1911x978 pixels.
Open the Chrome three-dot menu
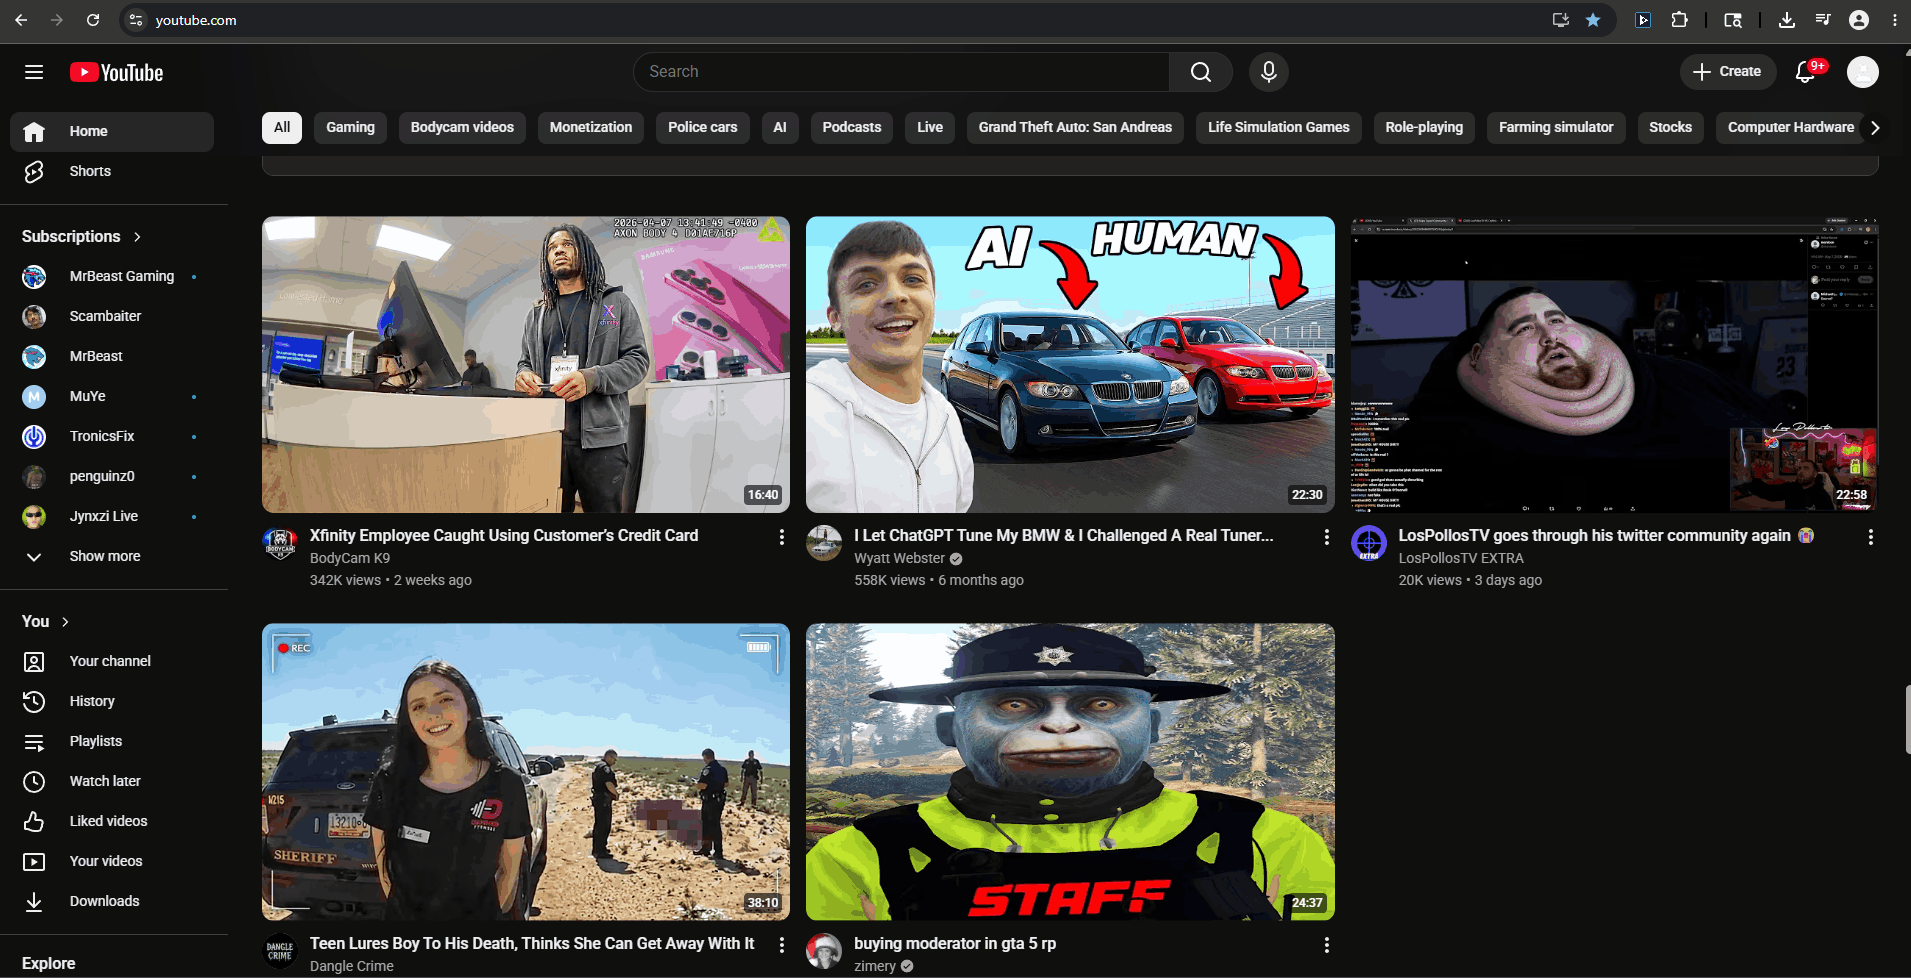pos(1895,20)
